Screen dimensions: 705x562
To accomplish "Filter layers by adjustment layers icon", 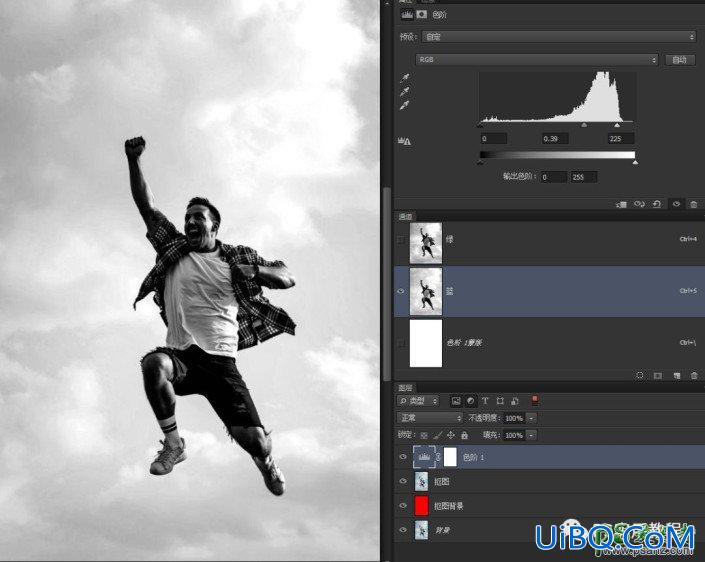I will tap(471, 401).
